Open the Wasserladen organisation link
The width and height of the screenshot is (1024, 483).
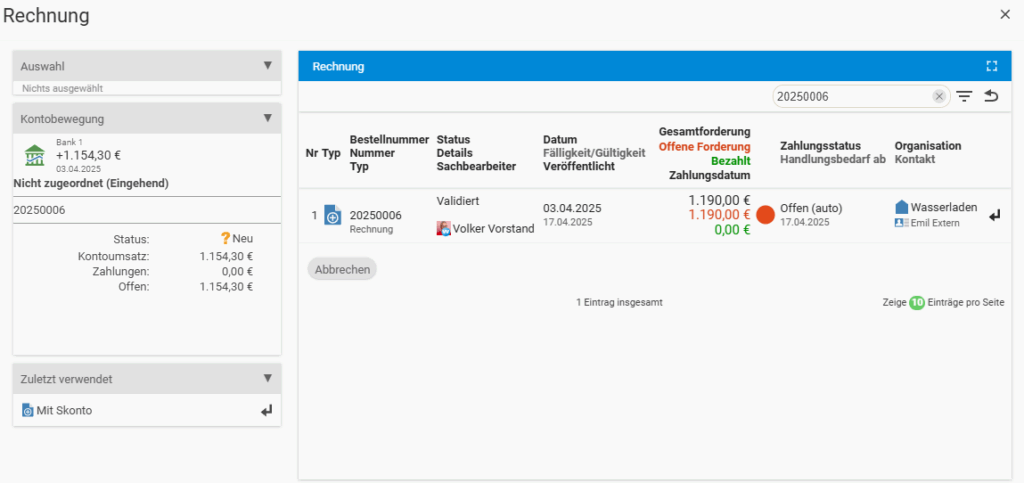tap(944, 207)
